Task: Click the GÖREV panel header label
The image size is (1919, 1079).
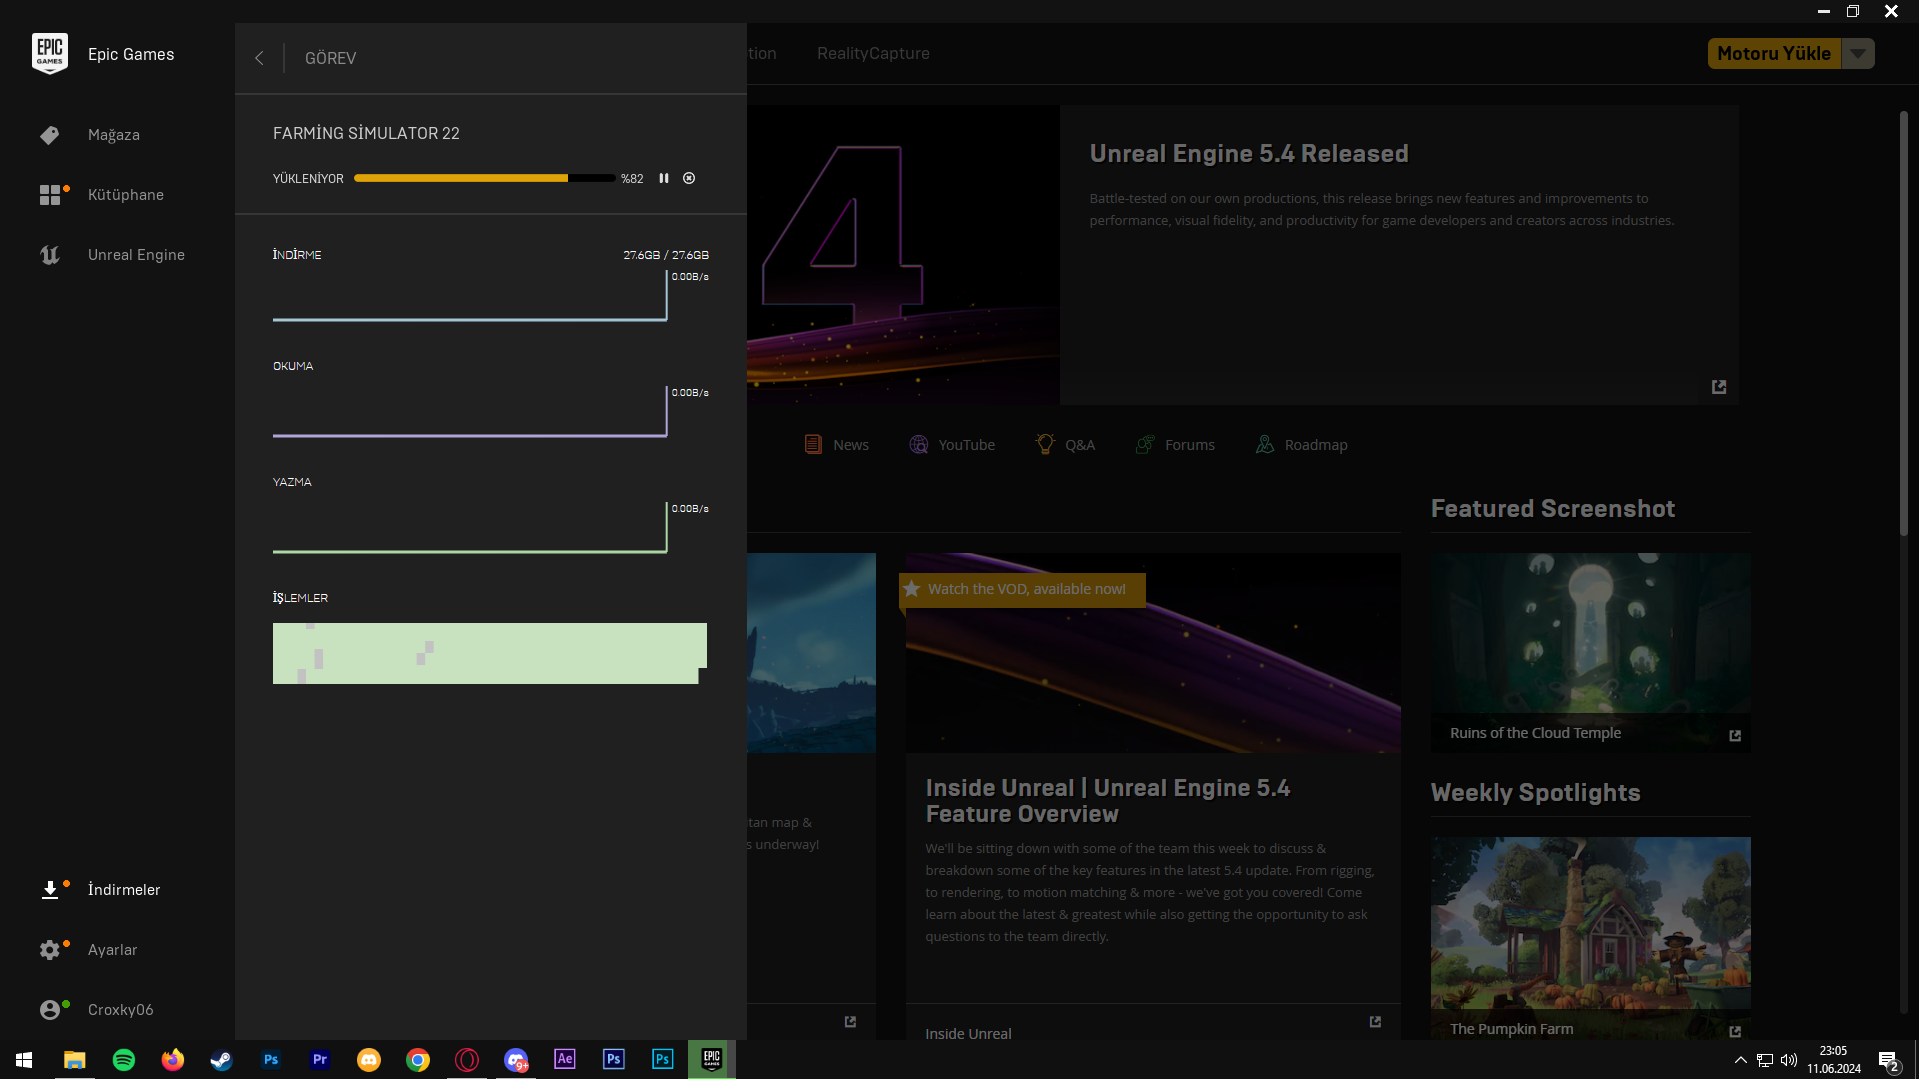Action: (x=330, y=58)
